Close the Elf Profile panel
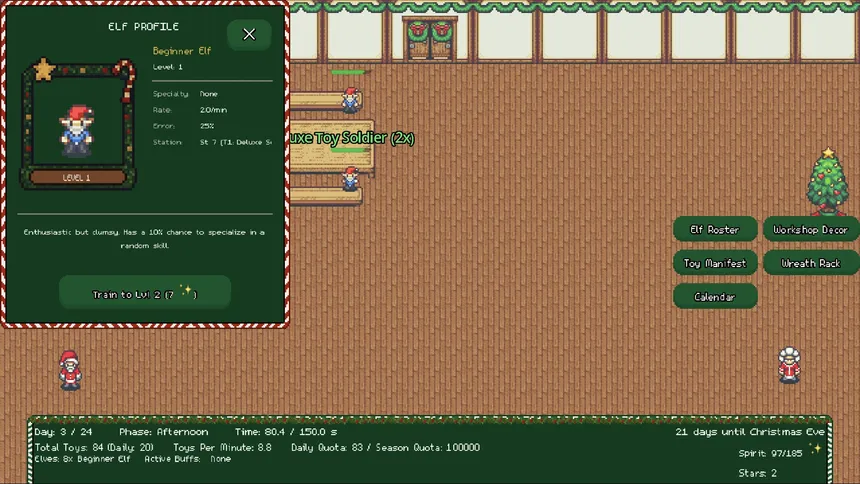This screenshot has height=484, width=860. [x=249, y=35]
